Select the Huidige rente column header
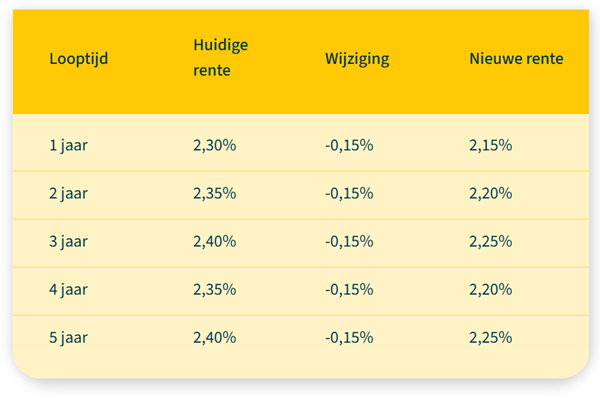This screenshot has width=600, height=397. [221, 57]
